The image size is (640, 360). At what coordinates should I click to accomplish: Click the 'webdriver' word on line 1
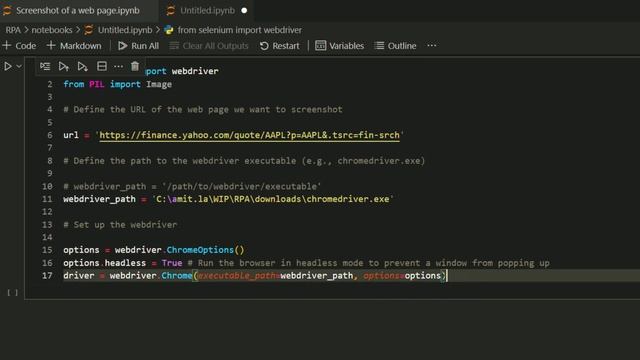coord(195,71)
